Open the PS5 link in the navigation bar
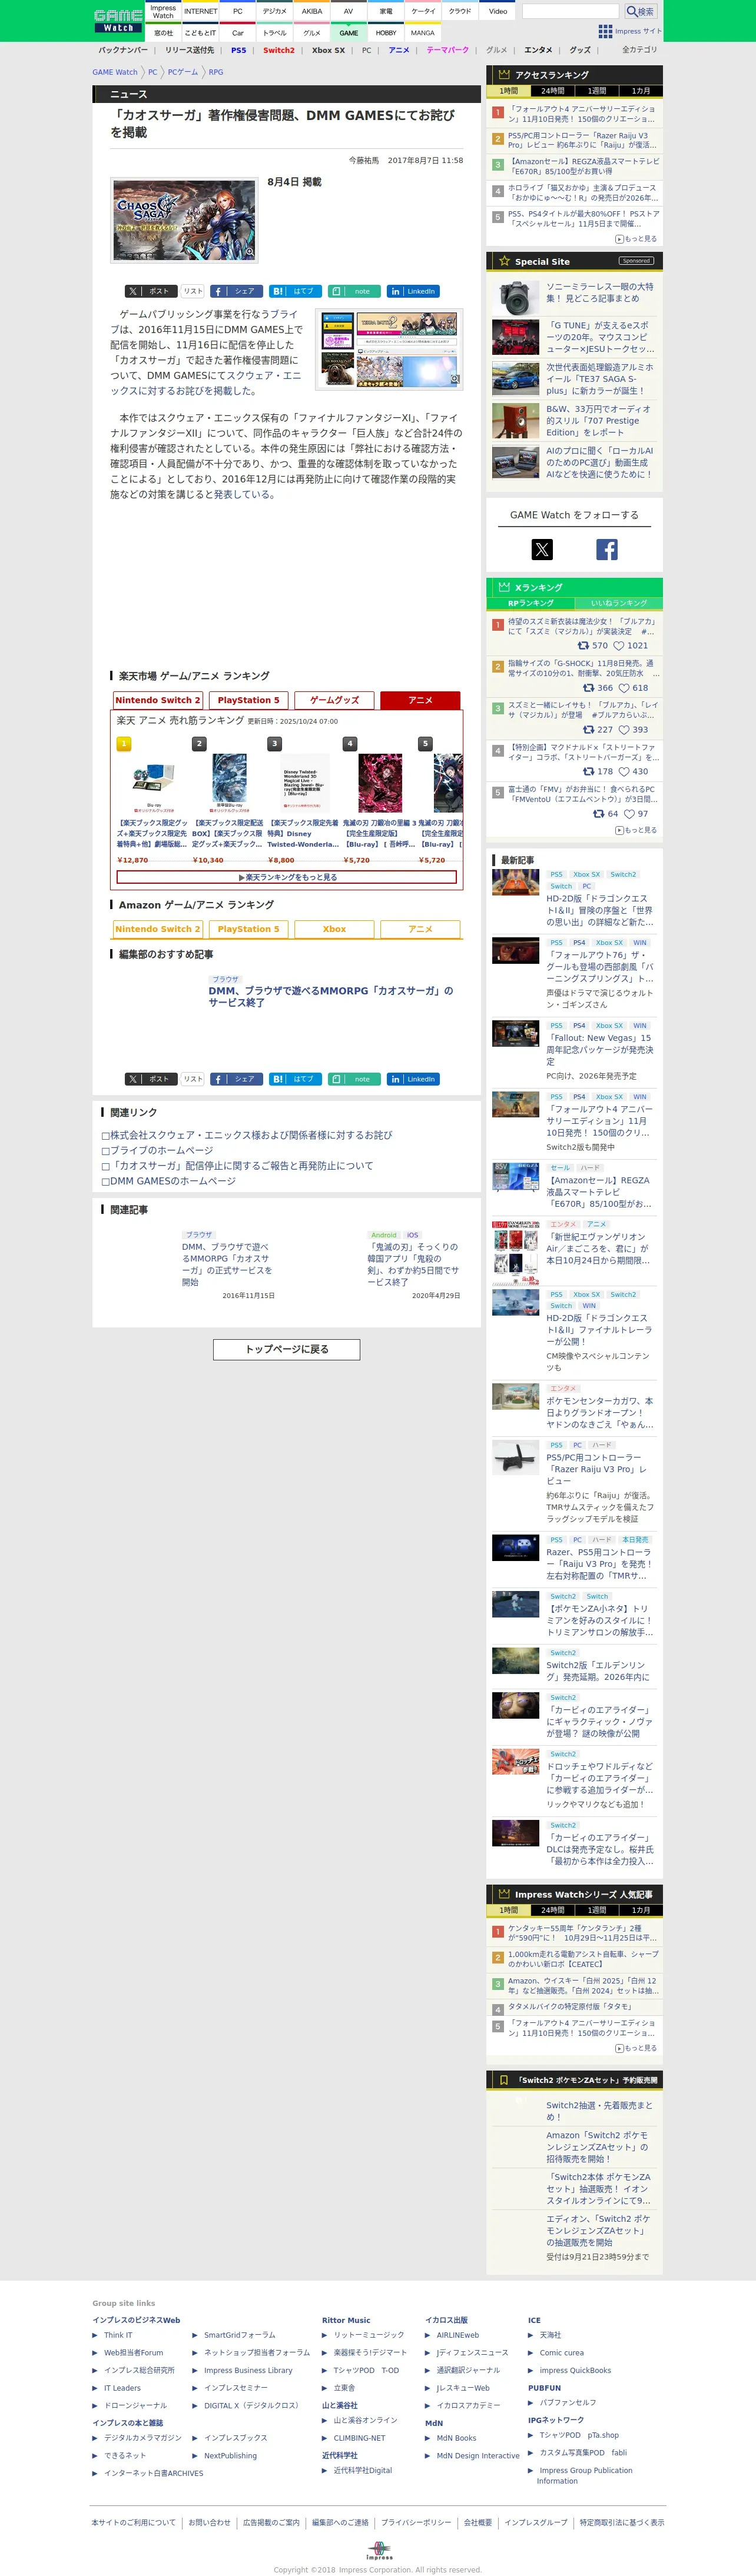This screenshot has width=756, height=2576. coord(238,50)
